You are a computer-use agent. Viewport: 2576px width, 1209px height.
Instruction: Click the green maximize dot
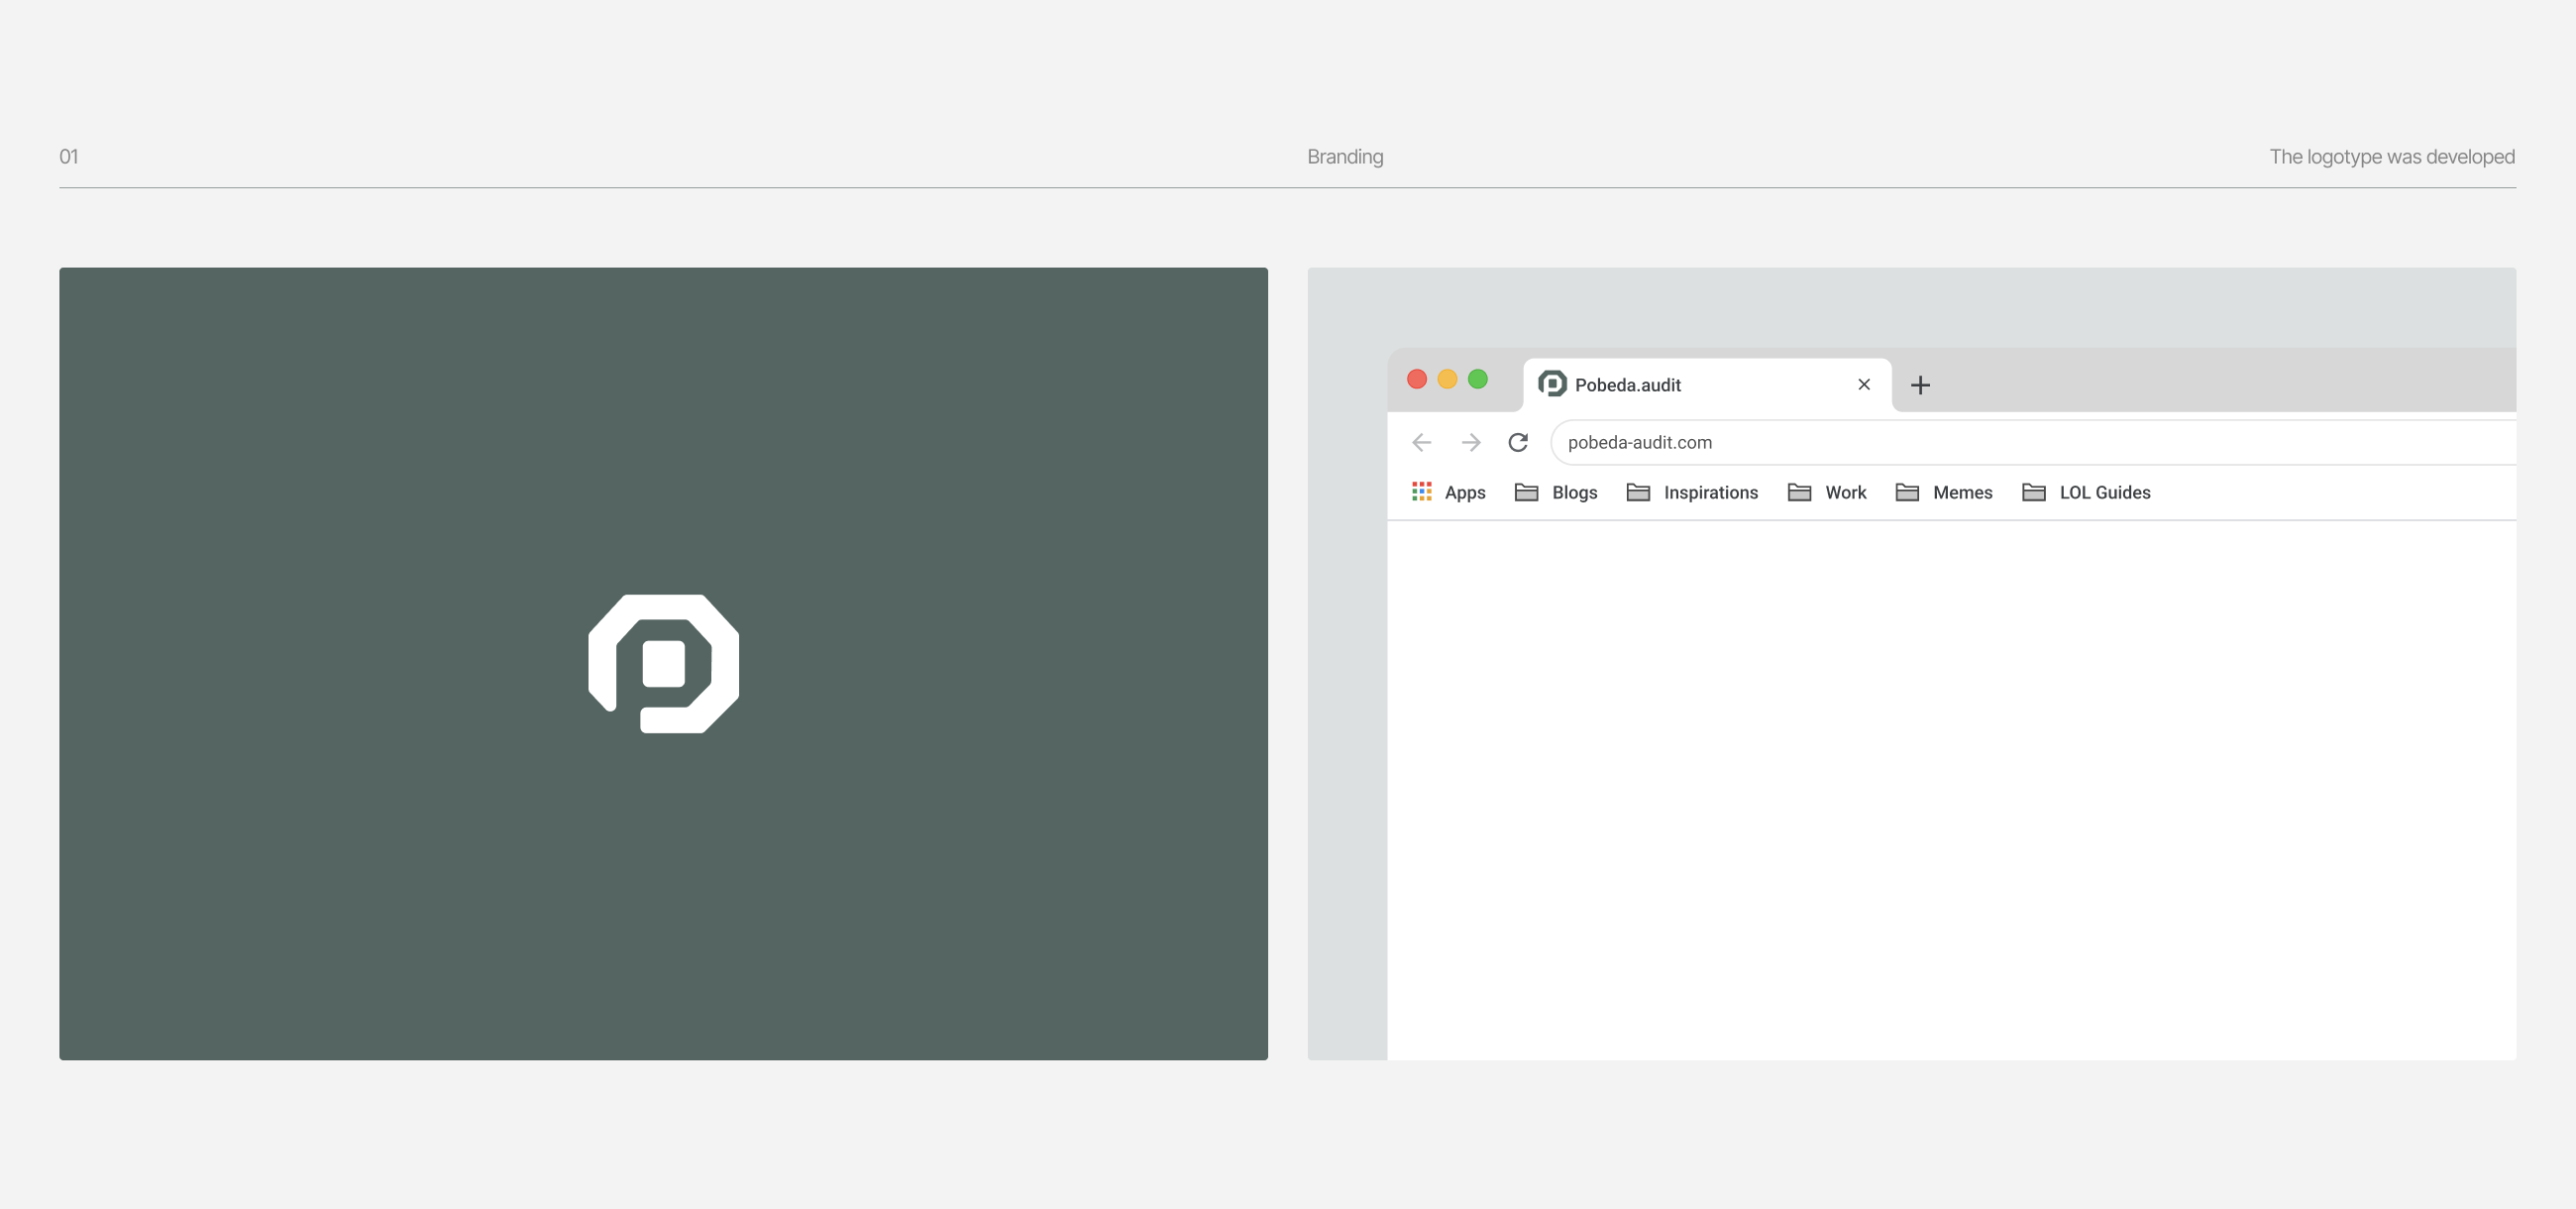pyautogui.click(x=1478, y=379)
